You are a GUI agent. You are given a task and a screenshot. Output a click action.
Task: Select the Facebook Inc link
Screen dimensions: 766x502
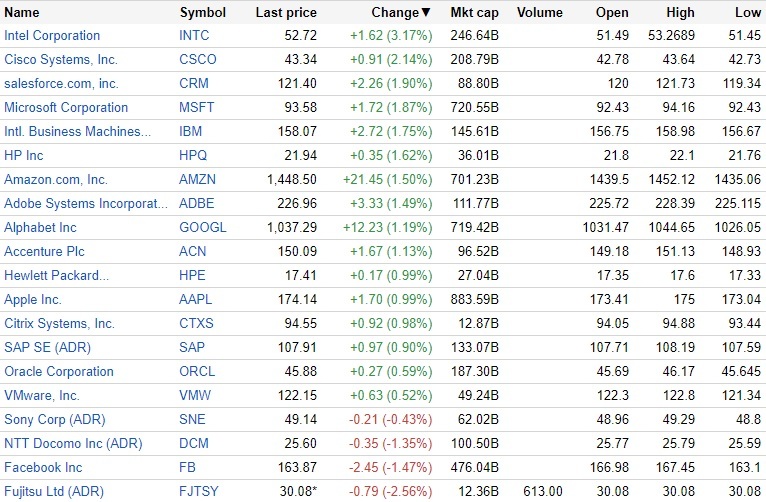click(x=41, y=468)
